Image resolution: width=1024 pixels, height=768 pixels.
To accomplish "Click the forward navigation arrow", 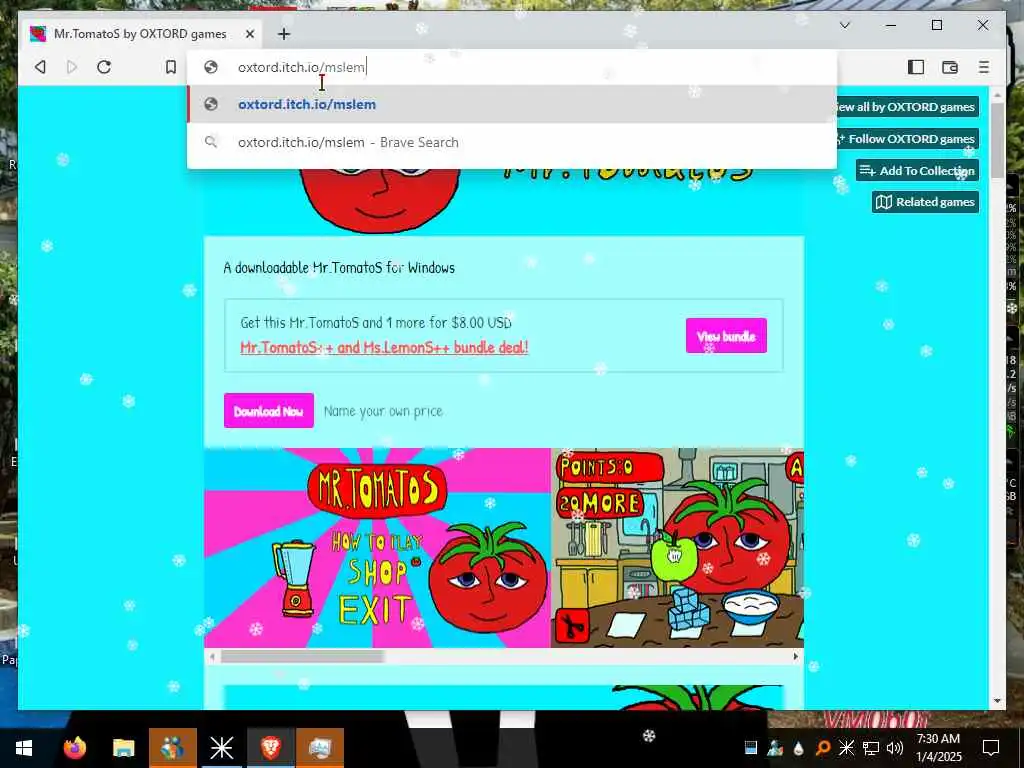I will coord(72,67).
